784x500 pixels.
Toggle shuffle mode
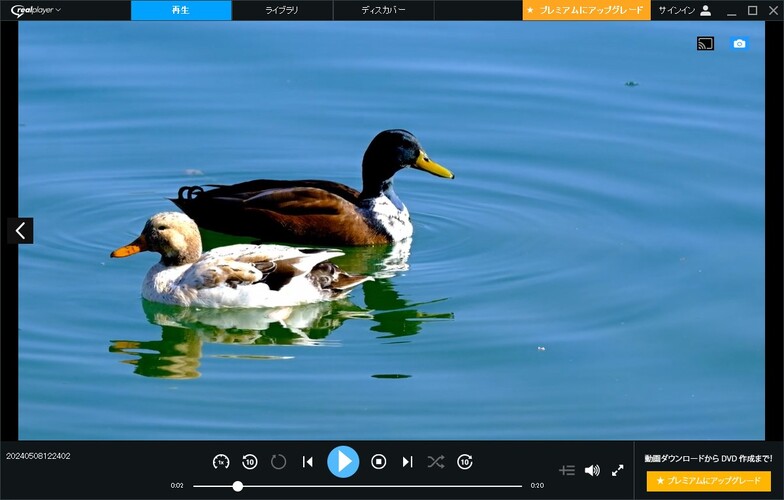(436, 462)
